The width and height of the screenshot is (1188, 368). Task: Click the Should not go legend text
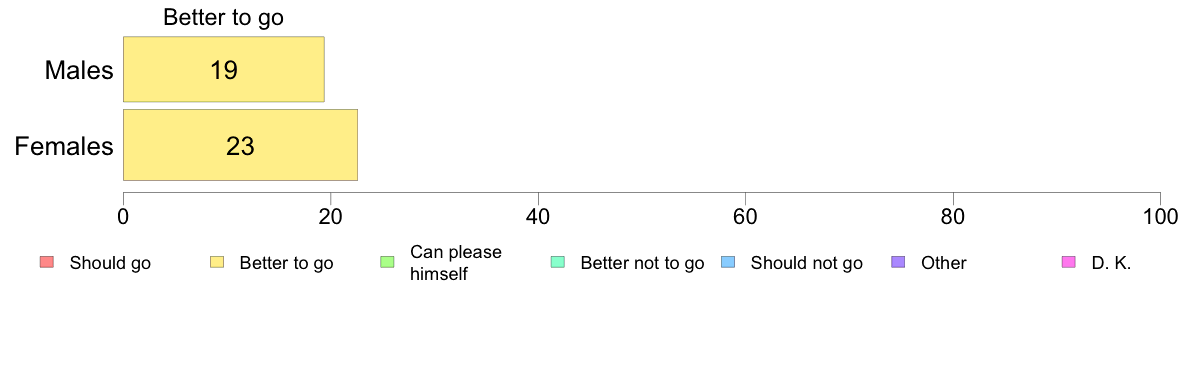tap(806, 264)
